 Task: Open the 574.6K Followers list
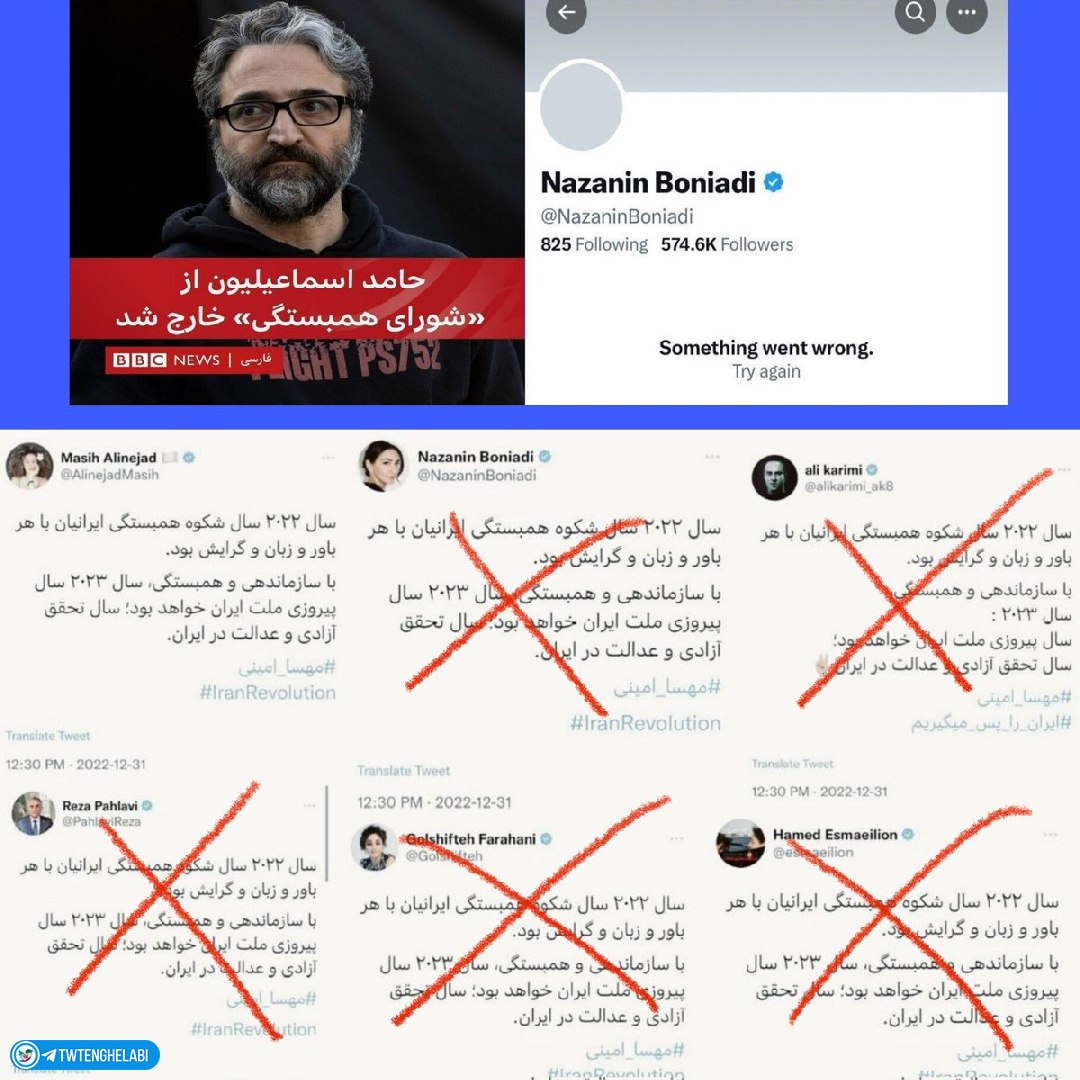coord(727,245)
